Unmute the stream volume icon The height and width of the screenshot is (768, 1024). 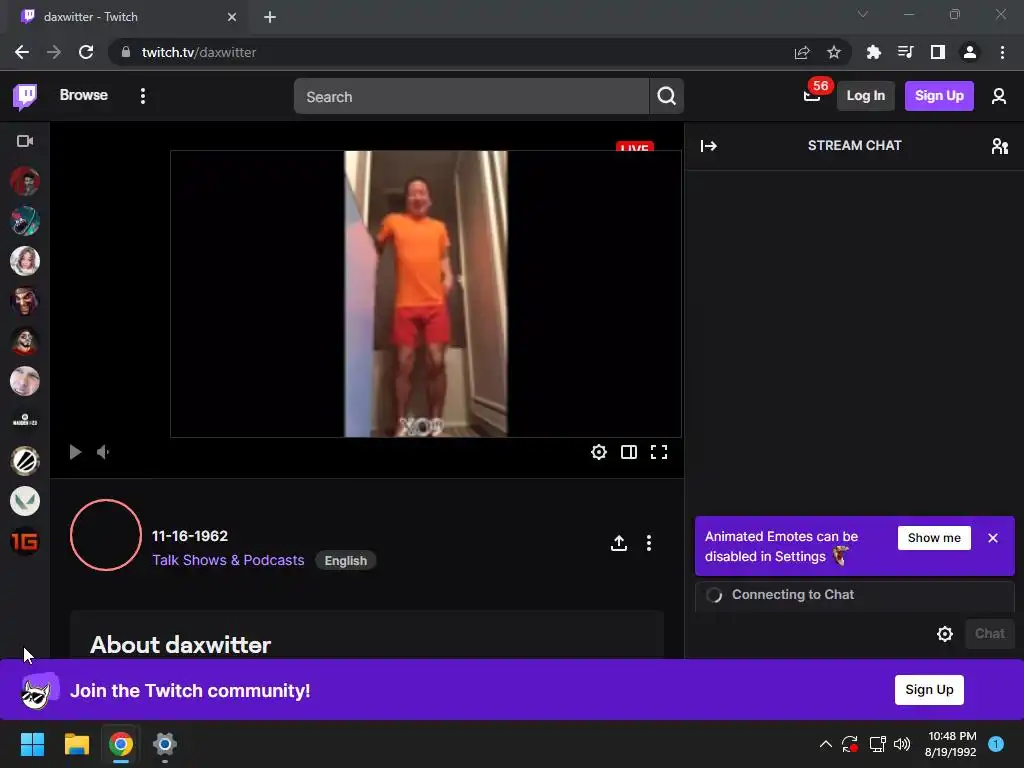pos(104,452)
